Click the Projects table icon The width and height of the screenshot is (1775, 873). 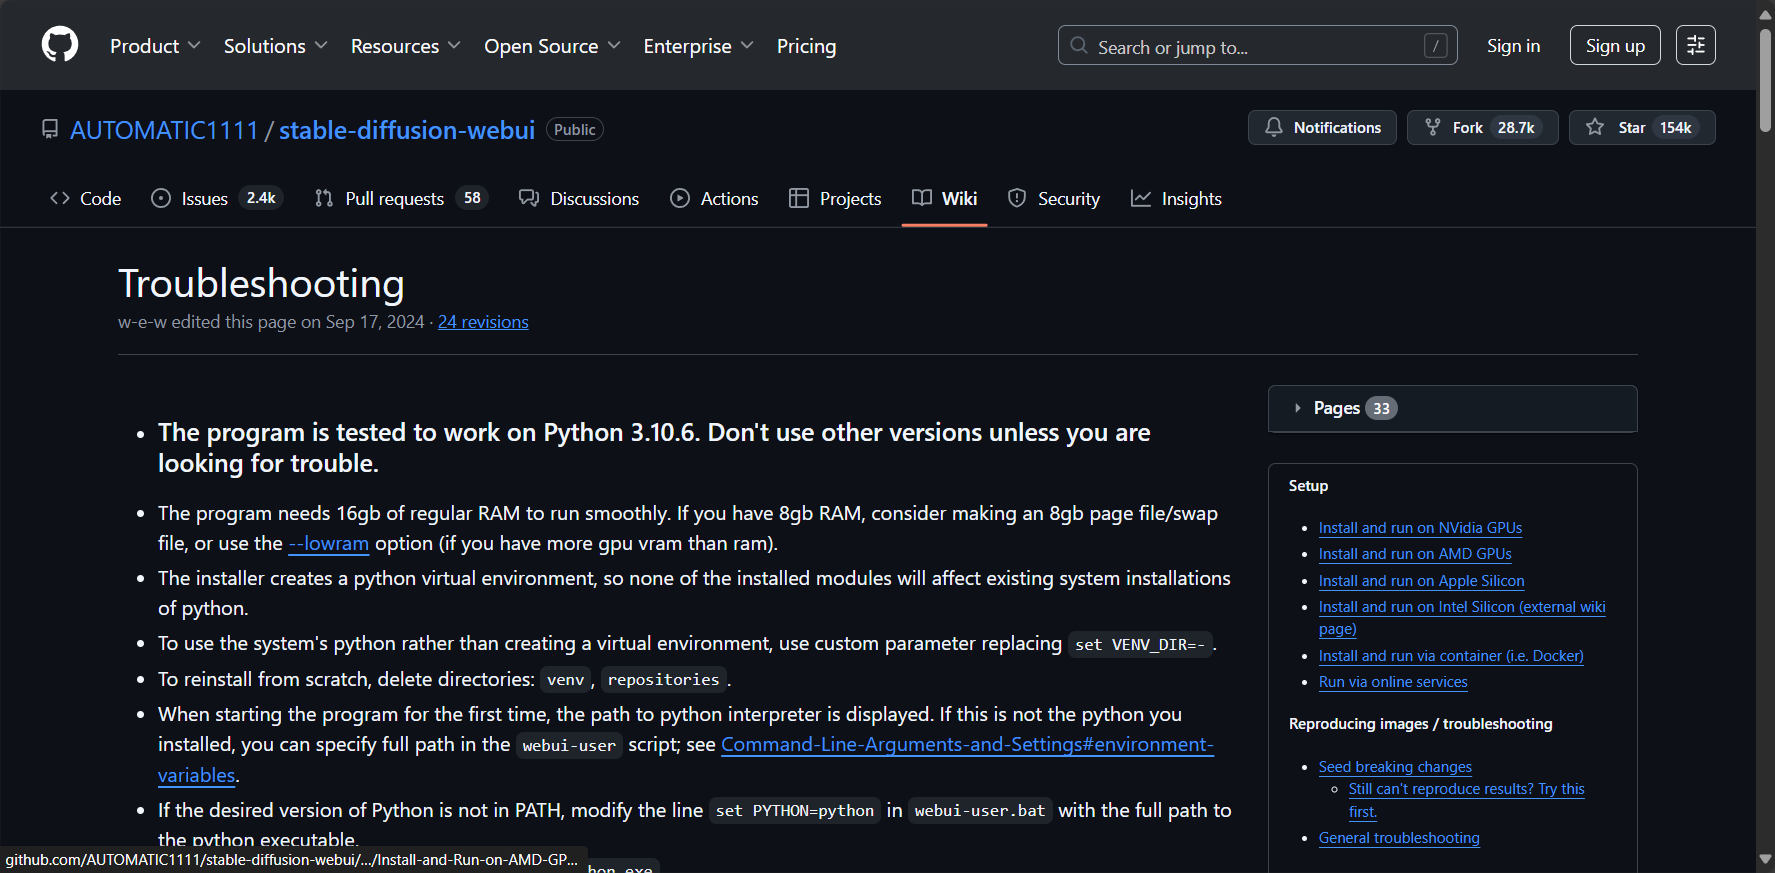799,198
